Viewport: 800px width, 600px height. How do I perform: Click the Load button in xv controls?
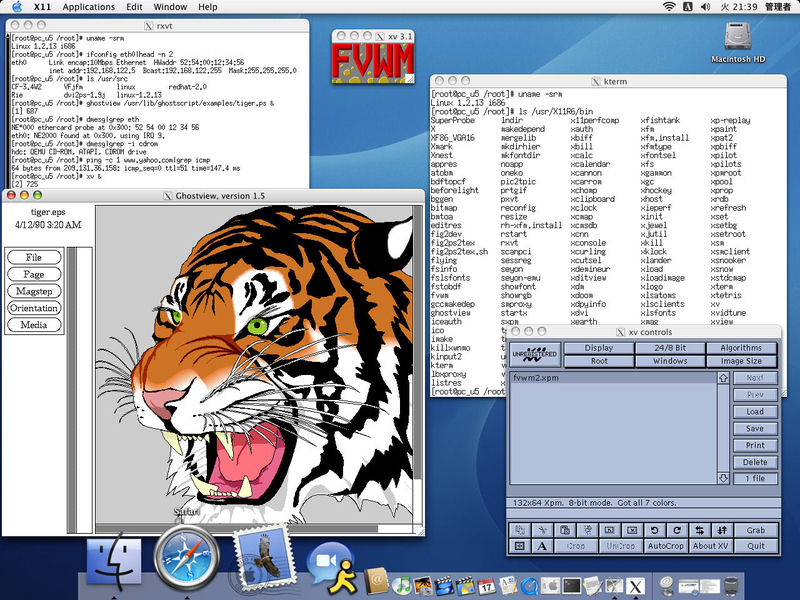coord(755,412)
